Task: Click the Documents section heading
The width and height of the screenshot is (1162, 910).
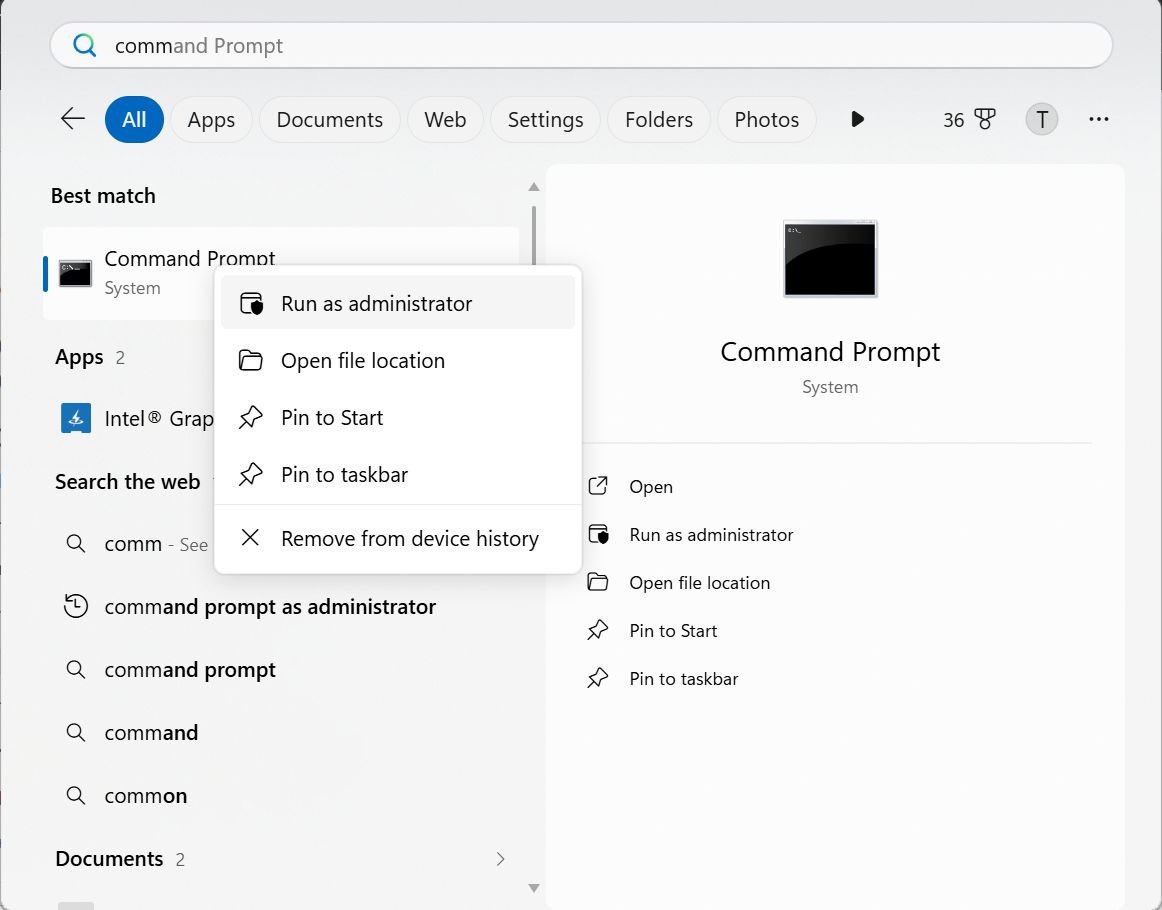Action: 109,859
